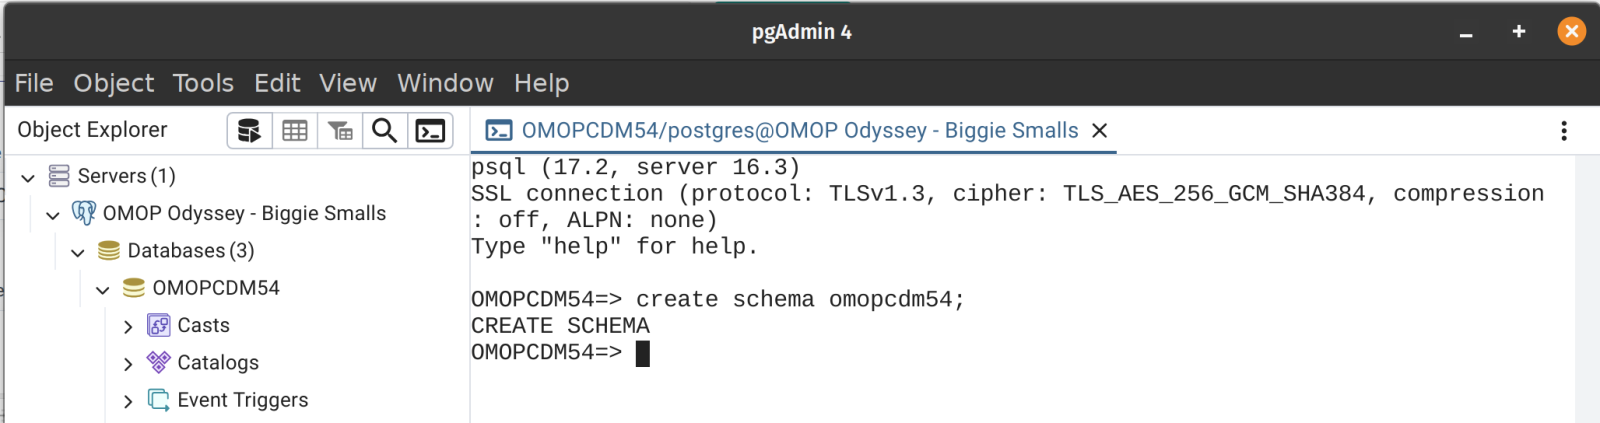The image size is (1600, 423).
Task: Open the Tools menu
Action: [x=203, y=83]
